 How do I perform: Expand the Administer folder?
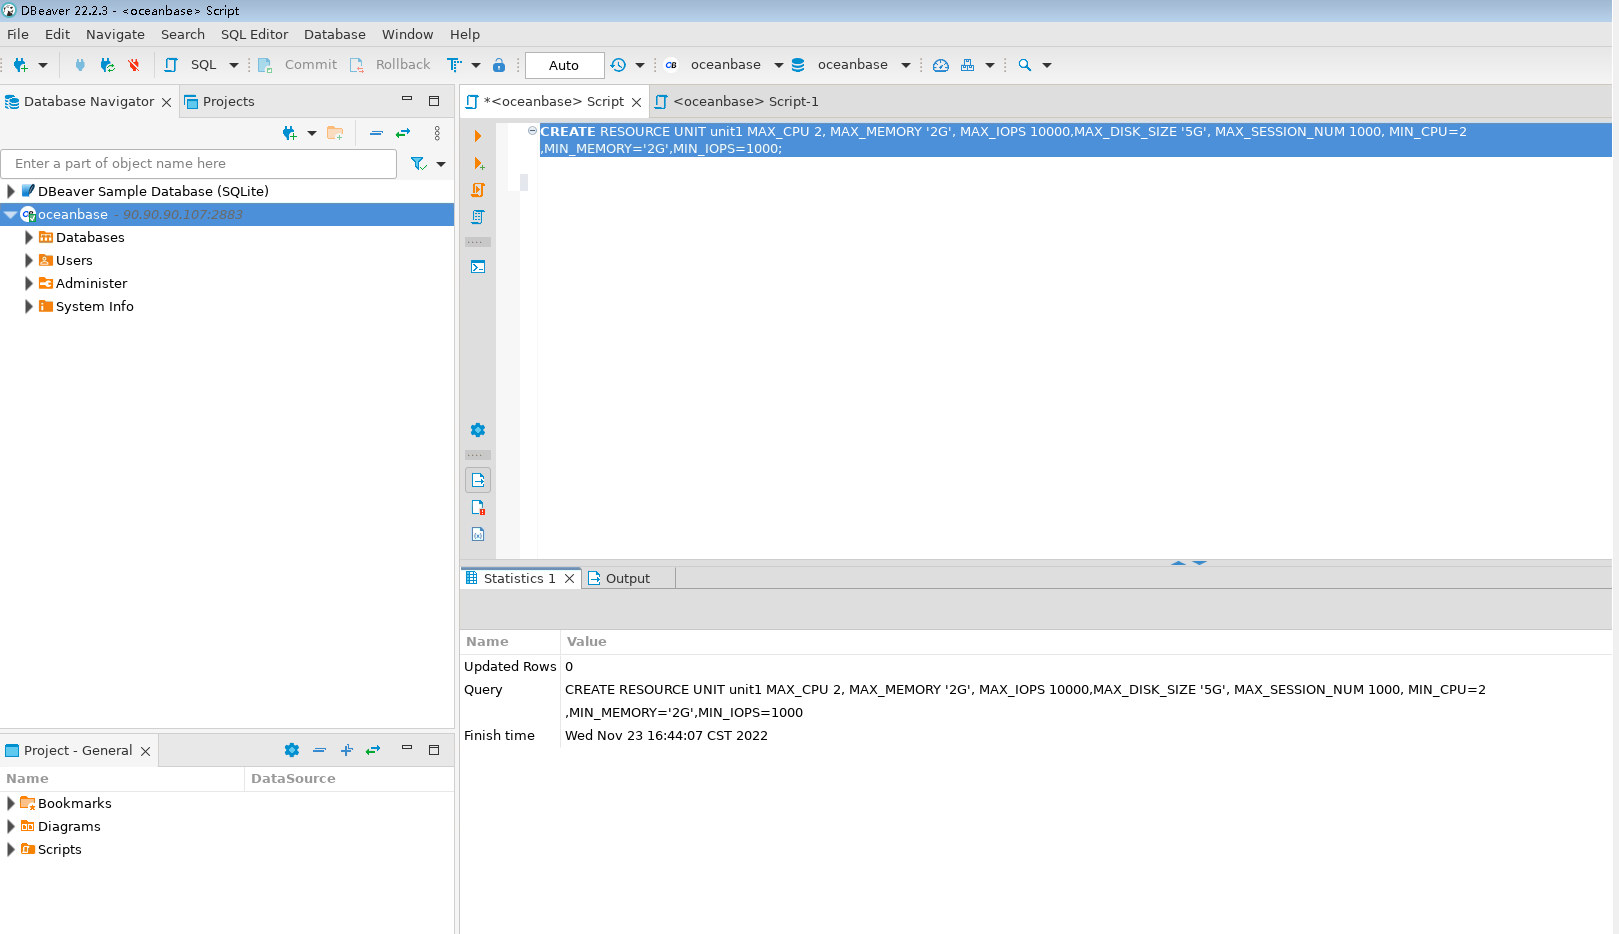click(28, 283)
